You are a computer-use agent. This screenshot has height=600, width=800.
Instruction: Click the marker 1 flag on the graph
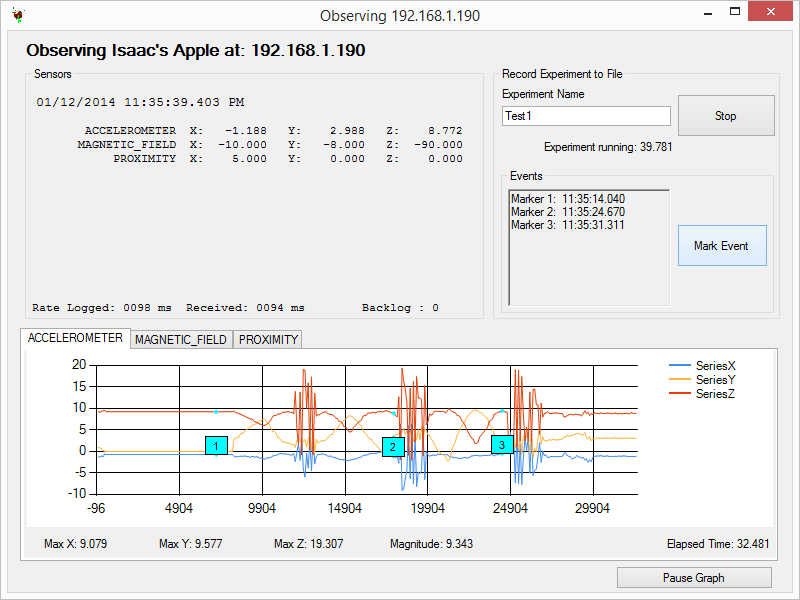click(216, 446)
